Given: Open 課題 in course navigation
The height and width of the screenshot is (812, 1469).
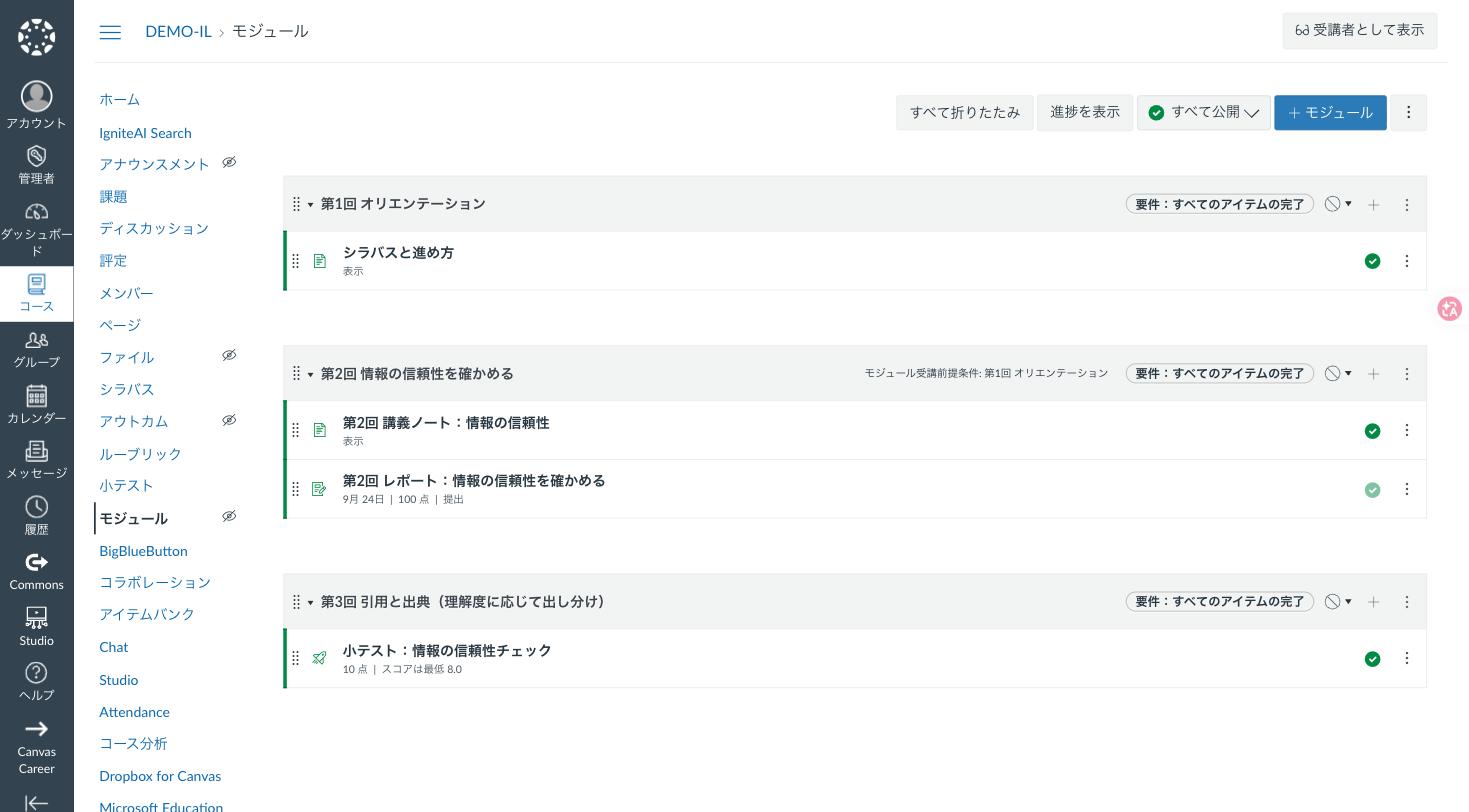Looking at the screenshot, I should click(x=113, y=197).
